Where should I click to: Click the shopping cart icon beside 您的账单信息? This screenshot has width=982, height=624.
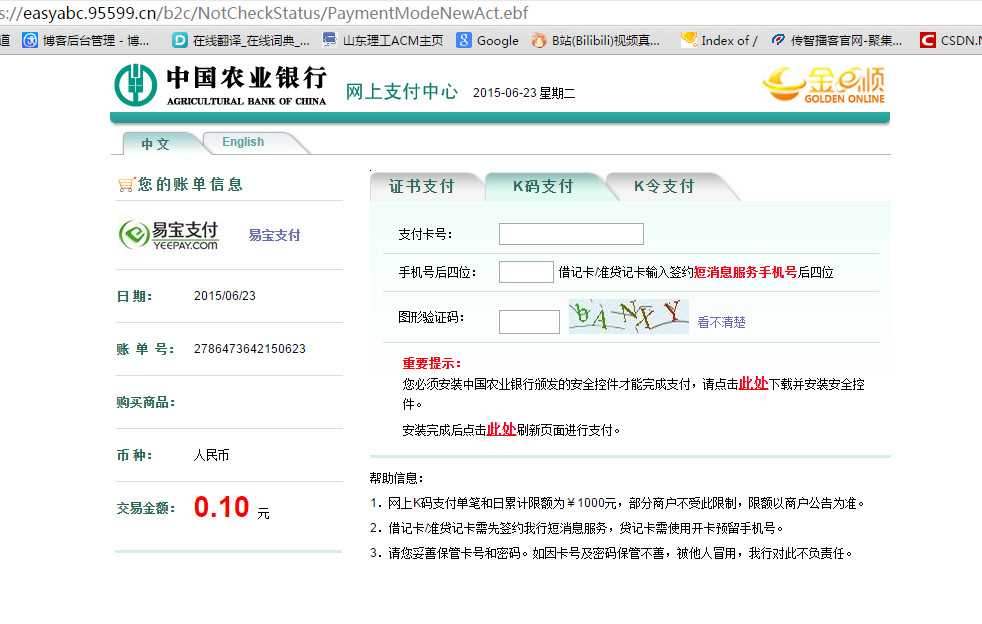pyautogui.click(x=126, y=184)
